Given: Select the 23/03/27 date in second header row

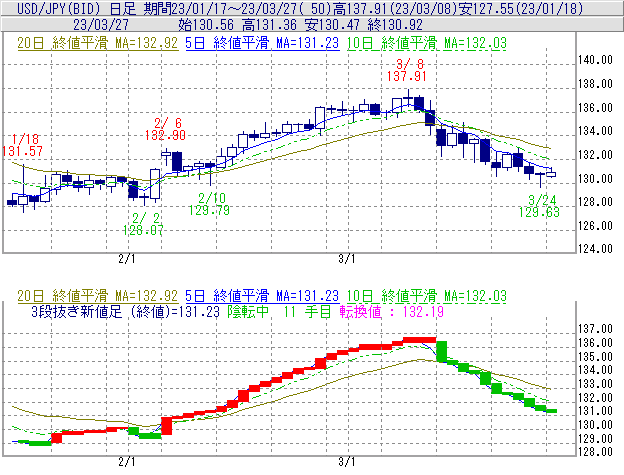Looking at the screenshot, I should (101, 25).
